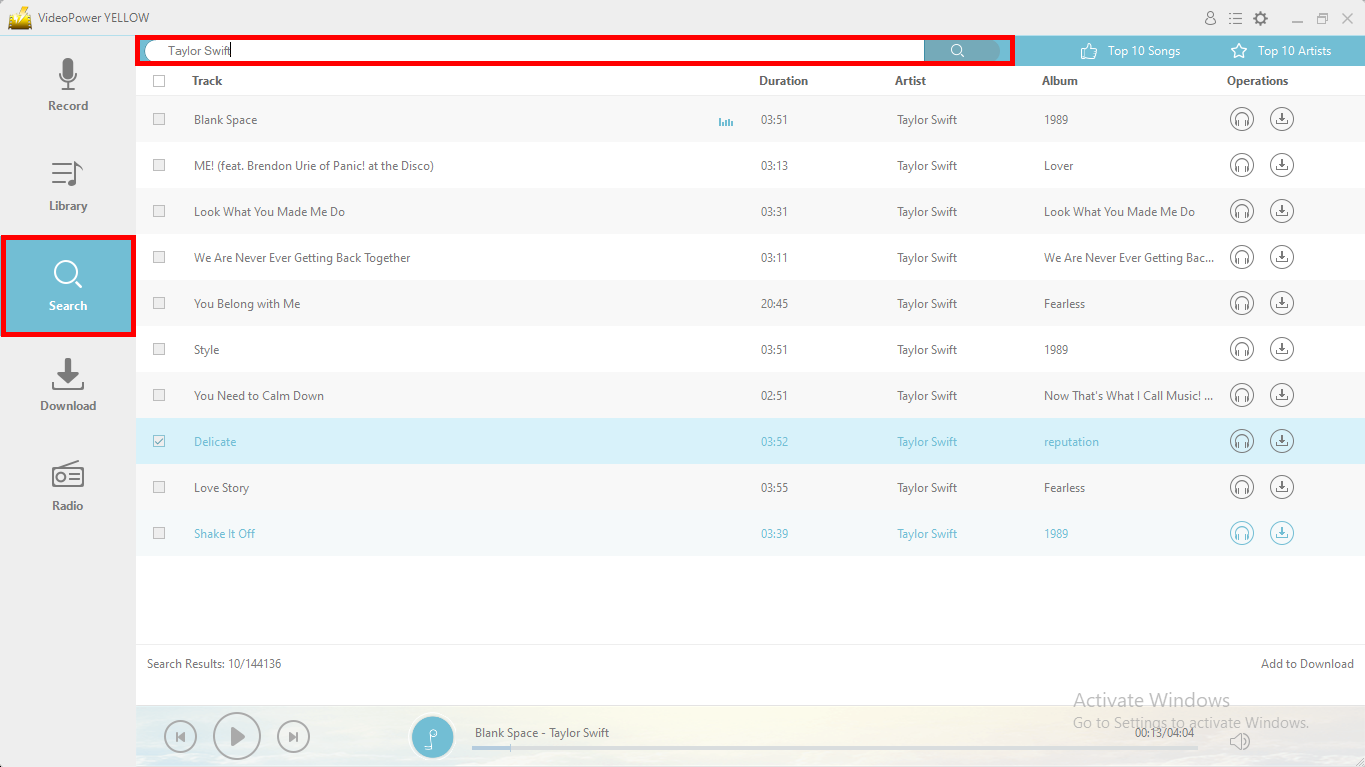Play the next track
This screenshot has width=1365, height=767.
coord(293,736)
